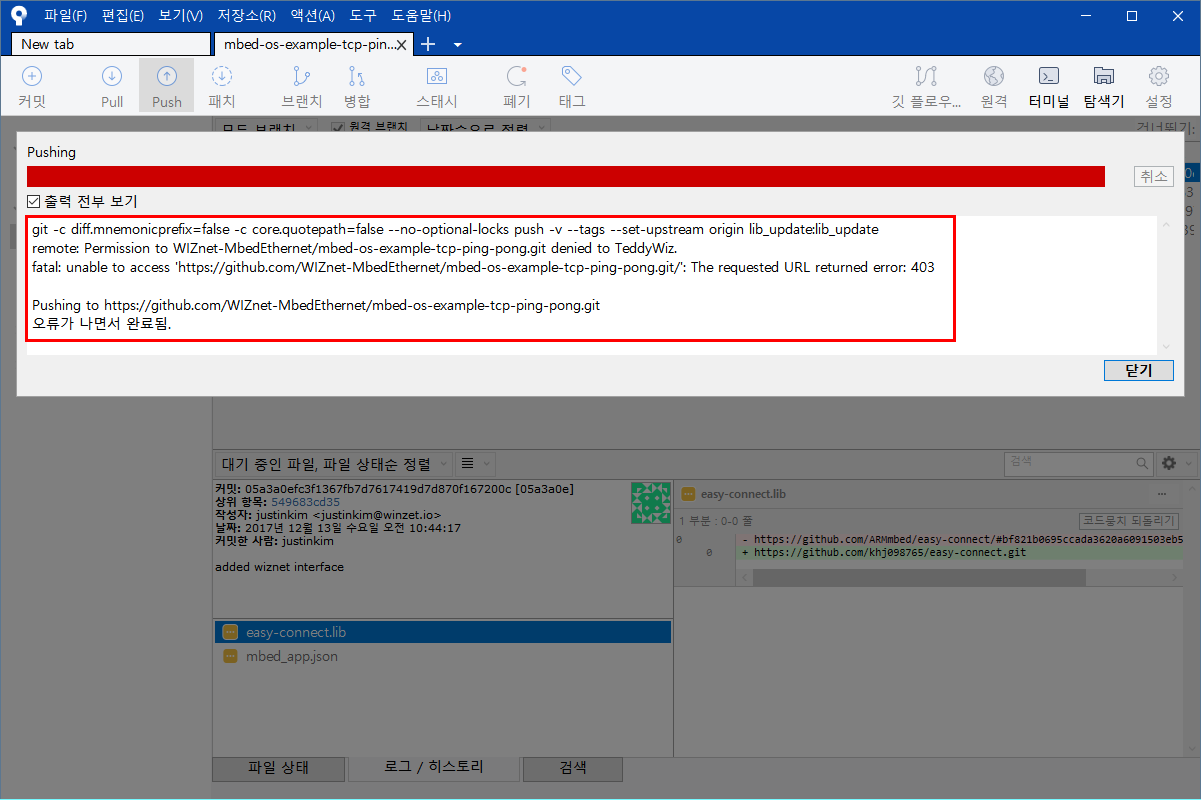This screenshot has height=800, width=1201.
Task: Switch to the 검색 bottom tab
Action: coord(573,768)
